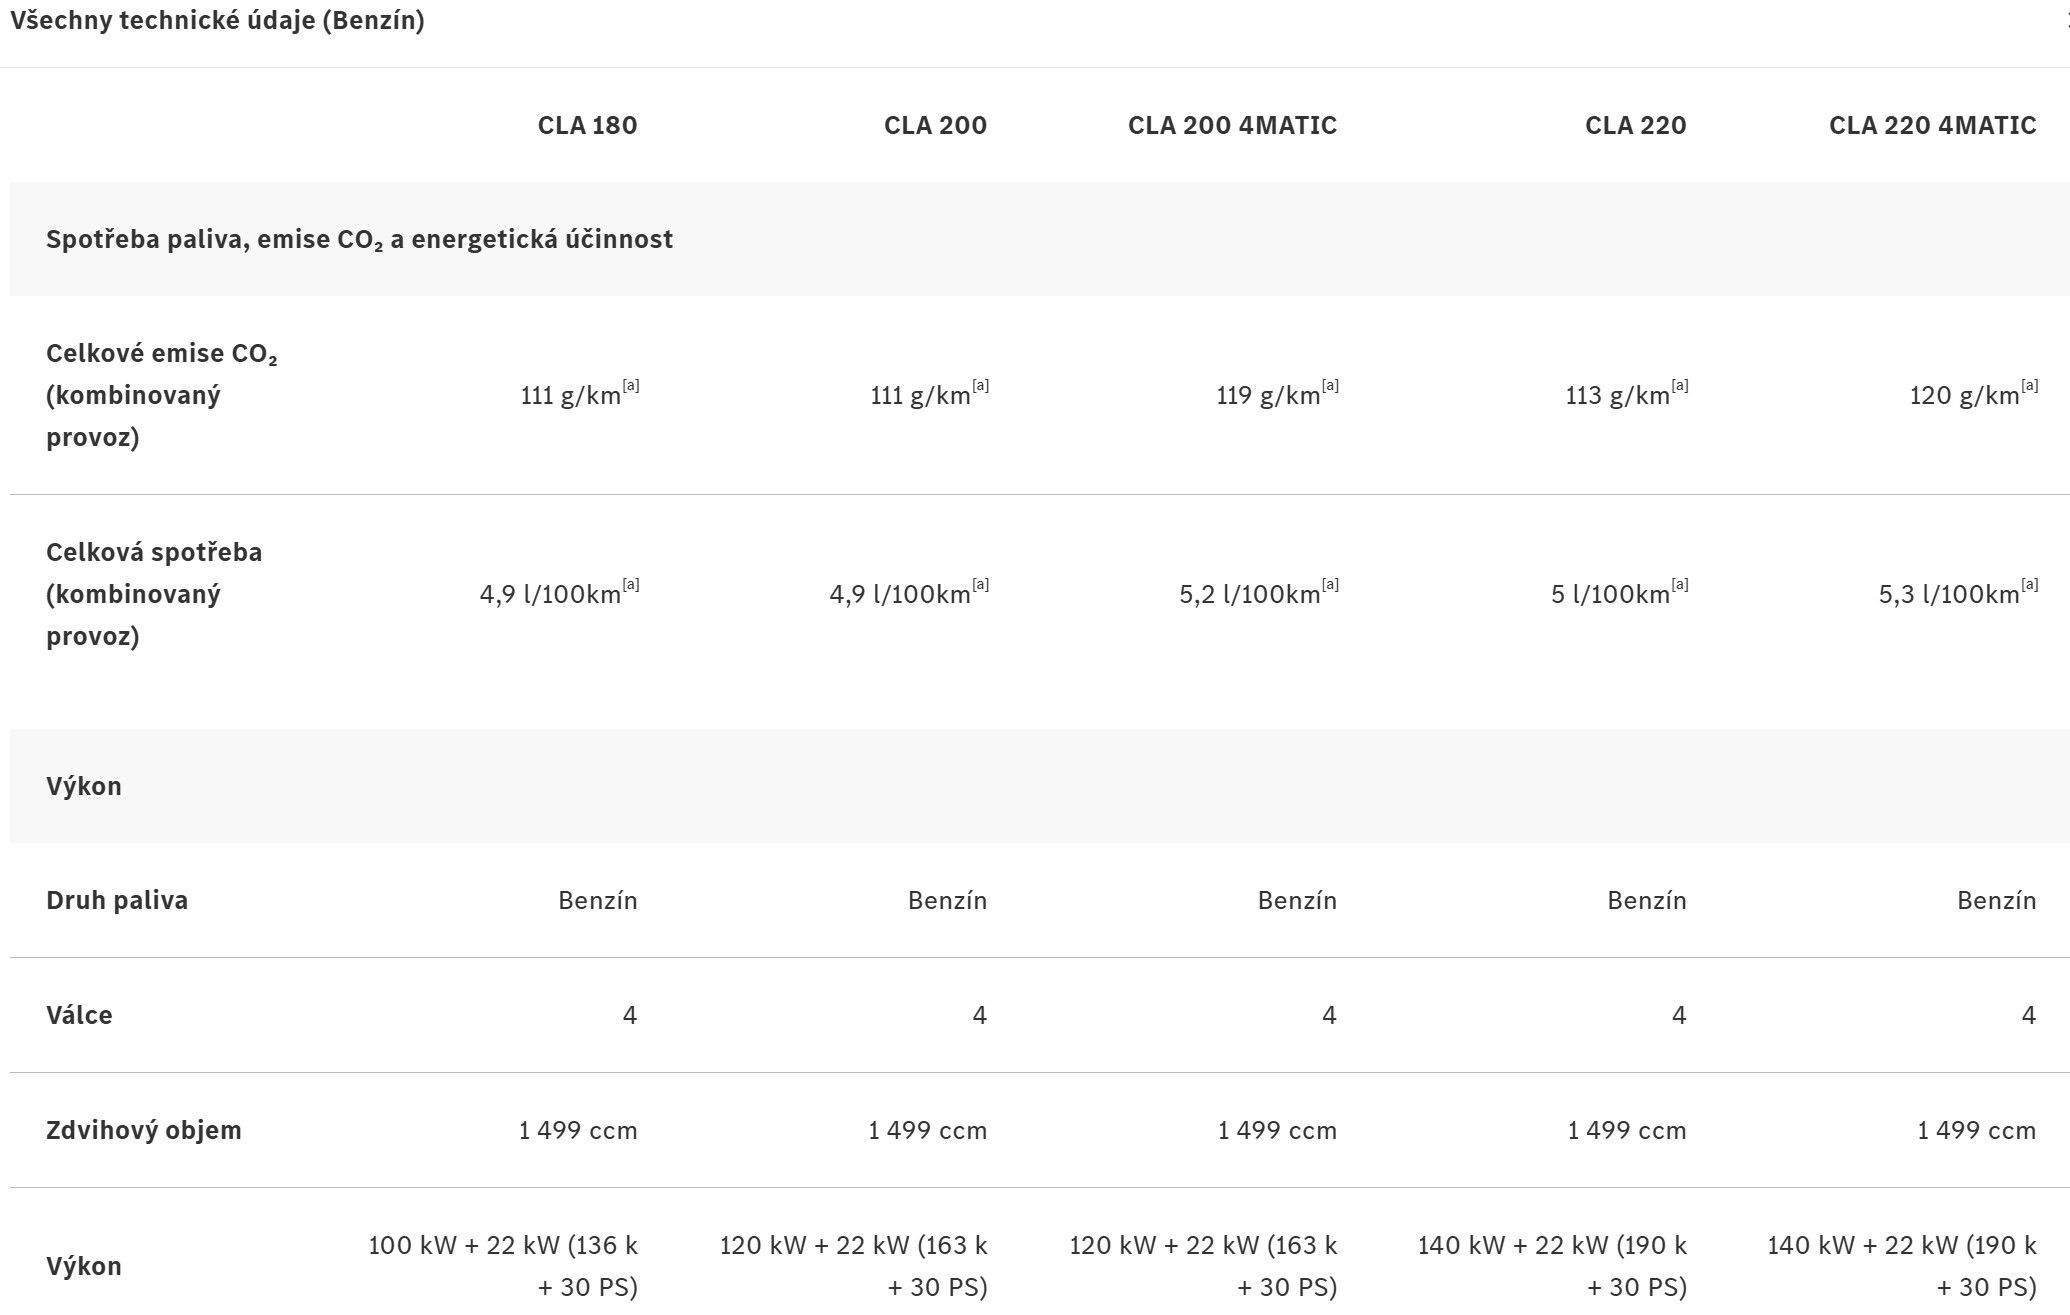This screenshot has height=1315, width=2070.
Task: Click the 'Spotřeba paliva, emise CO₂' section header
Action: pyautogui.click(x=359, y=239)
